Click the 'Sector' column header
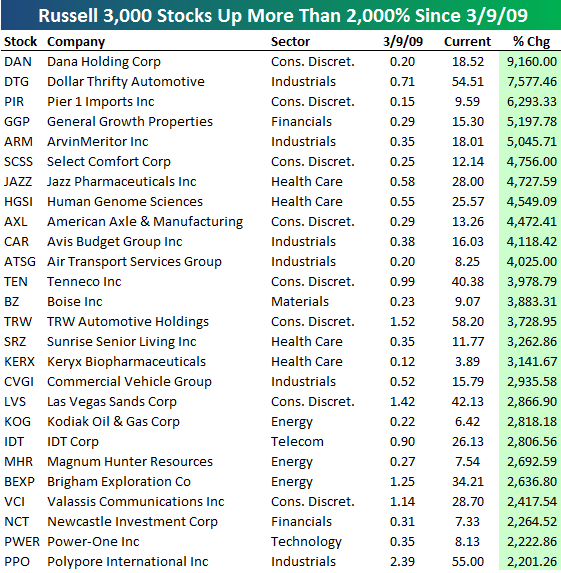This screenshot has width=561, height=573. coord(291,42)
